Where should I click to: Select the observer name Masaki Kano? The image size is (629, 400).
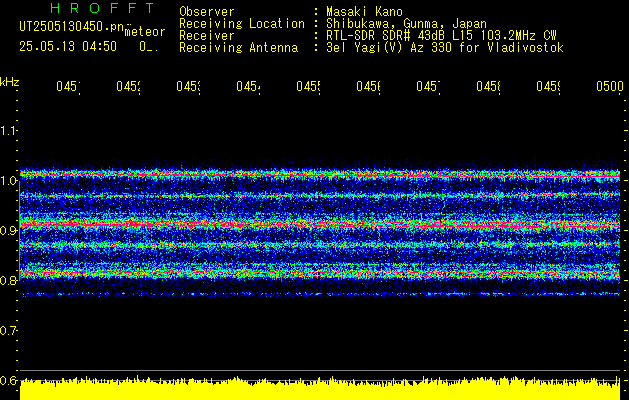click(x=364, y=12)
